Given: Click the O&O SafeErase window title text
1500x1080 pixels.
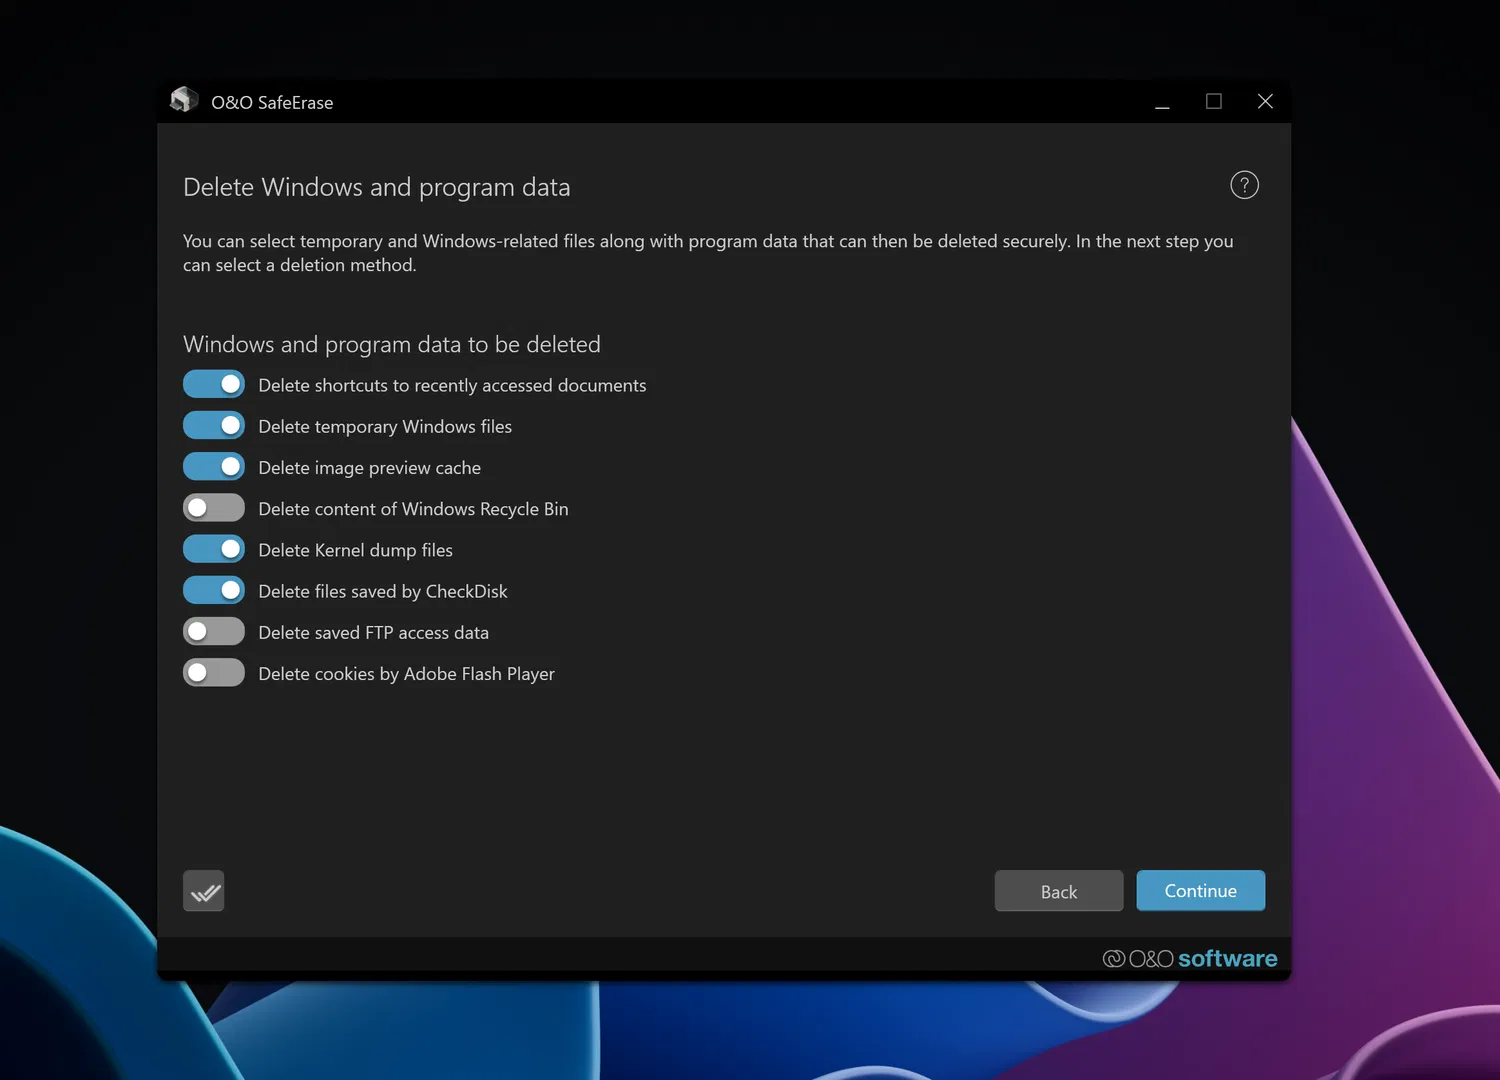Looking at the screenshot, I should pyautogui.click(x=272, y=102).
